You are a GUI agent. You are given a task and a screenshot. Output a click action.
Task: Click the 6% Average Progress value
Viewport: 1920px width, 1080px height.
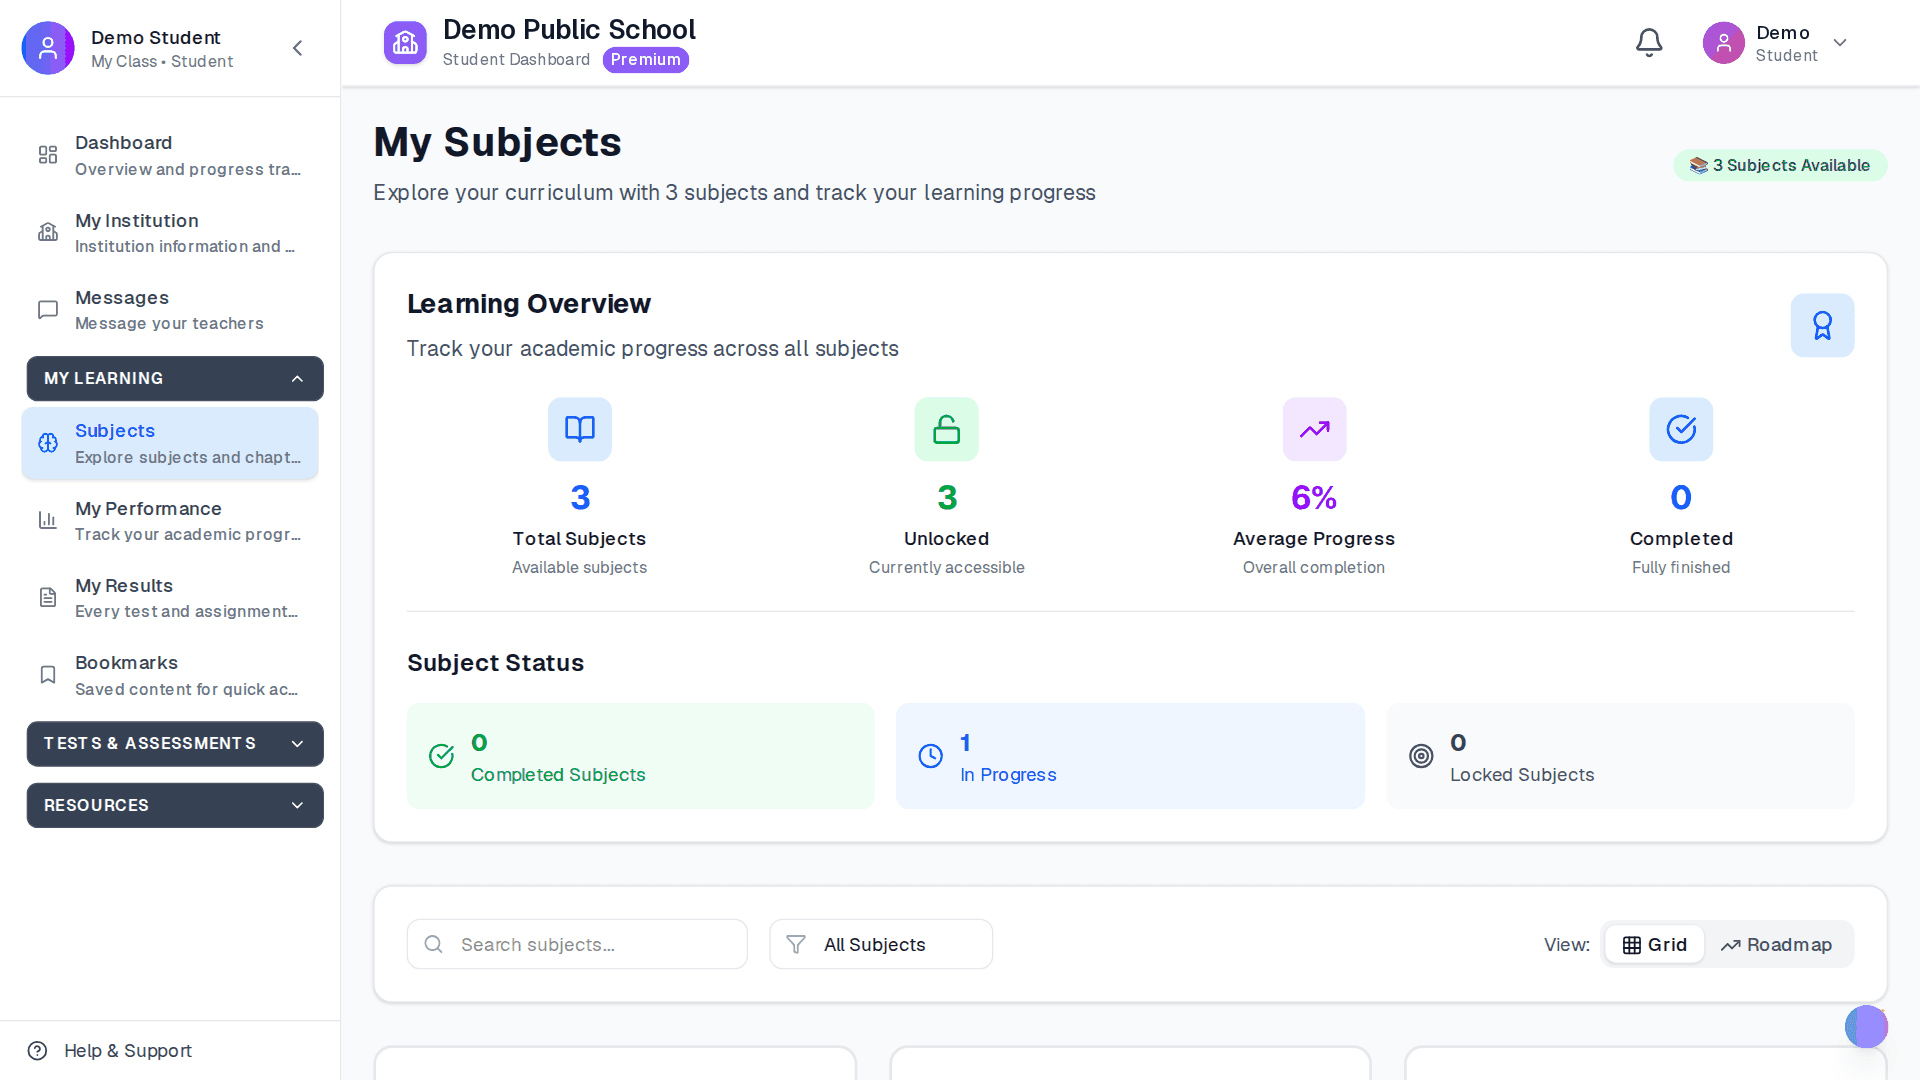[1314, 497]
